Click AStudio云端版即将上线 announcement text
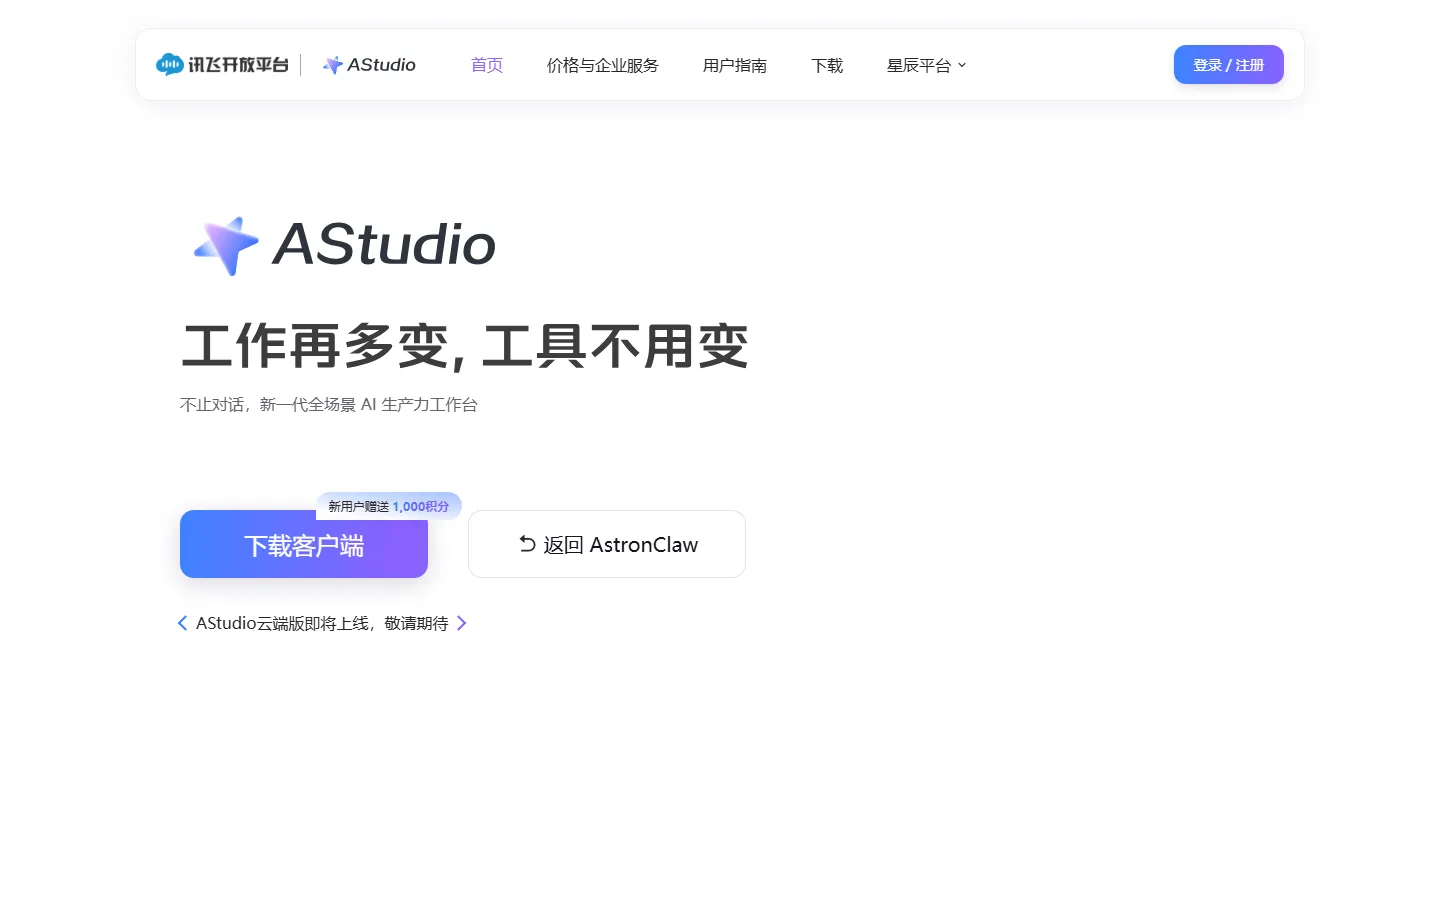Screen dimensions: 1440x900 pos(322,623)
